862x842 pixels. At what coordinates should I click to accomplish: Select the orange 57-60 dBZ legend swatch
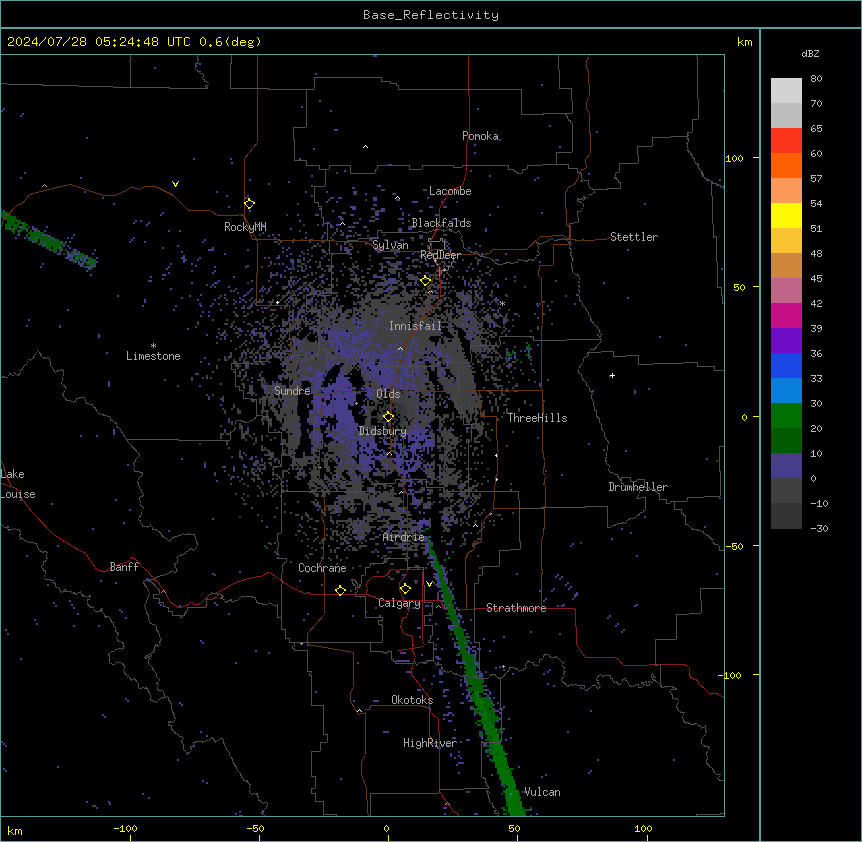click(x=786, y=166)
